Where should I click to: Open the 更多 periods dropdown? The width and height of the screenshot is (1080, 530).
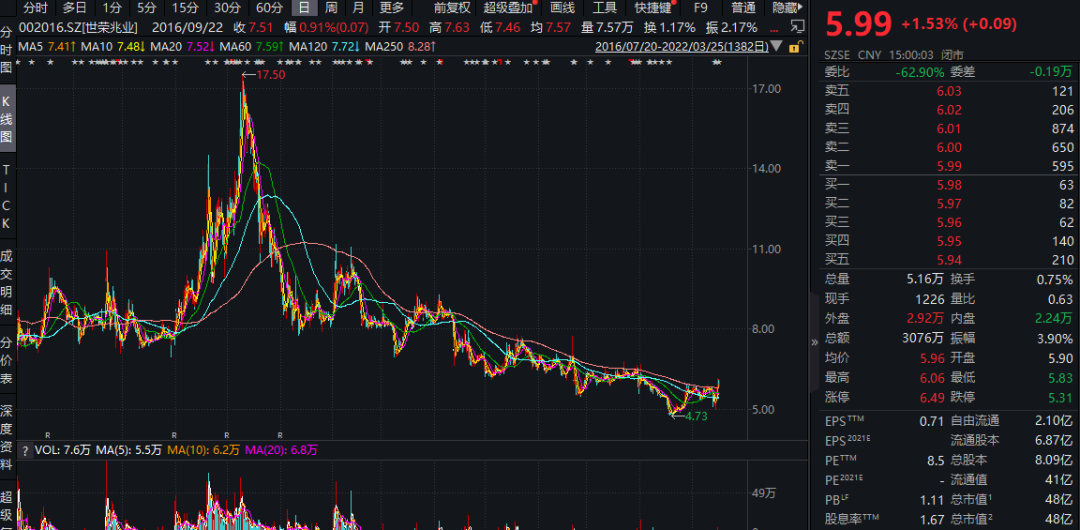click(x=392, y=8)
